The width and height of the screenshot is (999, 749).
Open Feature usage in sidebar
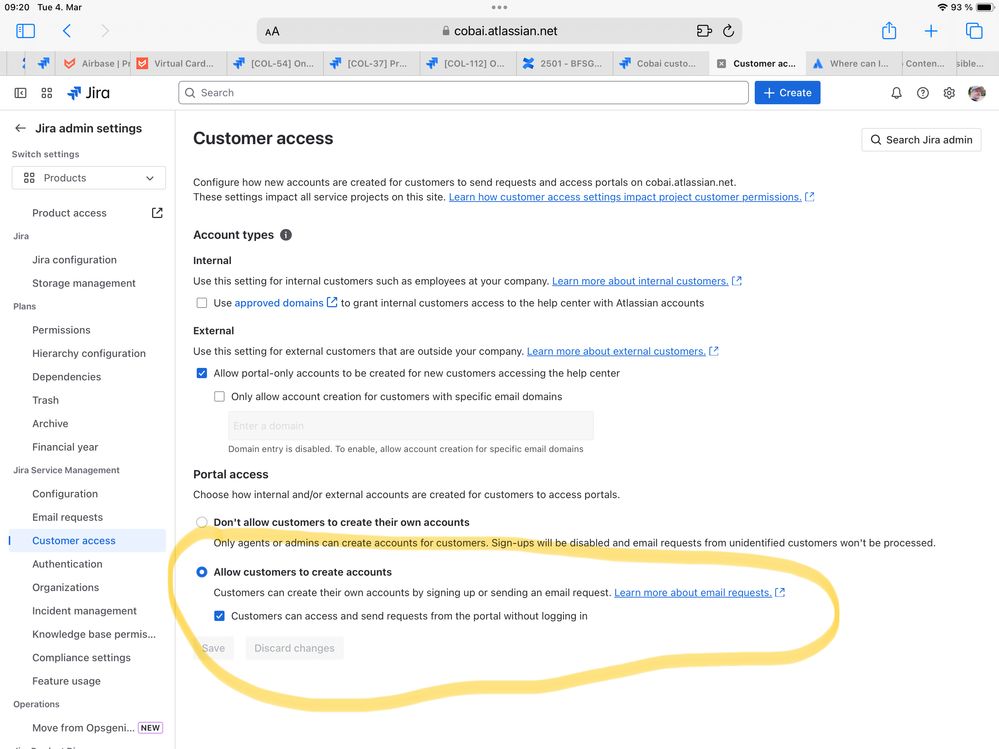pyautogui.click(x=66, y=681)
